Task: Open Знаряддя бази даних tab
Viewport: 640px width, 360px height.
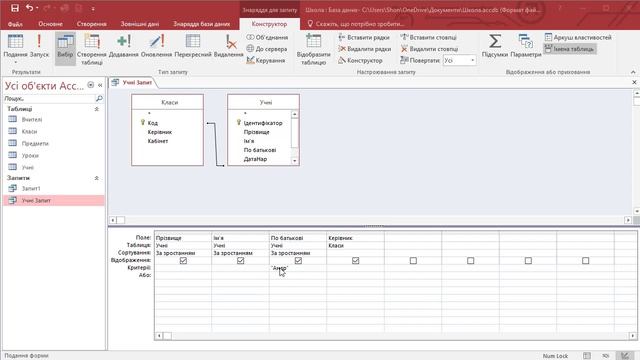Action: 202,24
